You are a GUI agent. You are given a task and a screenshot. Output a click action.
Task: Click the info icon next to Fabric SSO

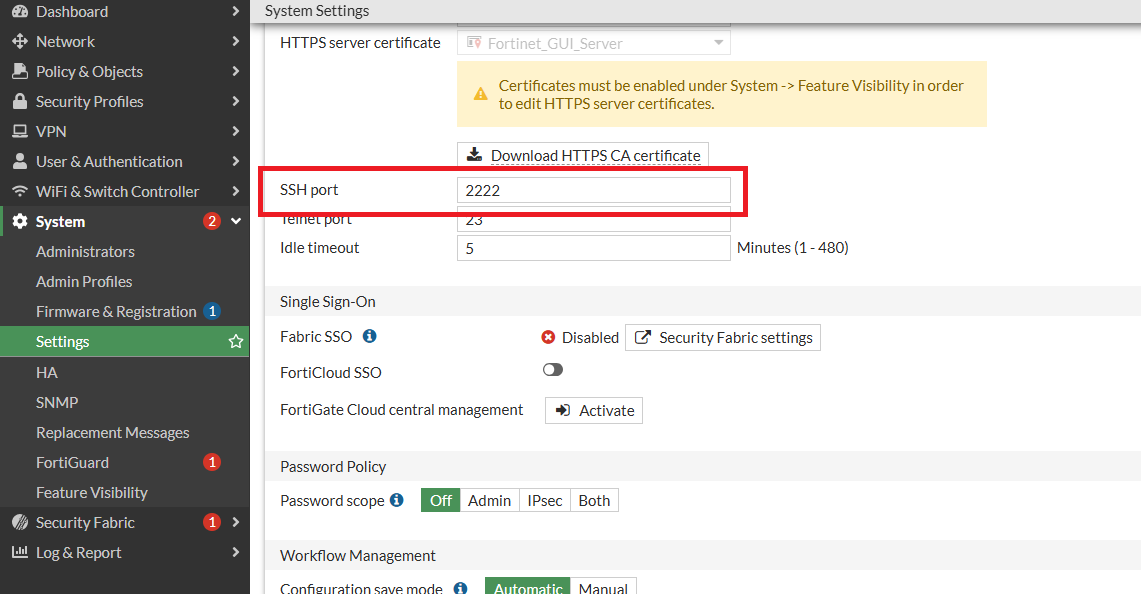click(x=370, y=336)
